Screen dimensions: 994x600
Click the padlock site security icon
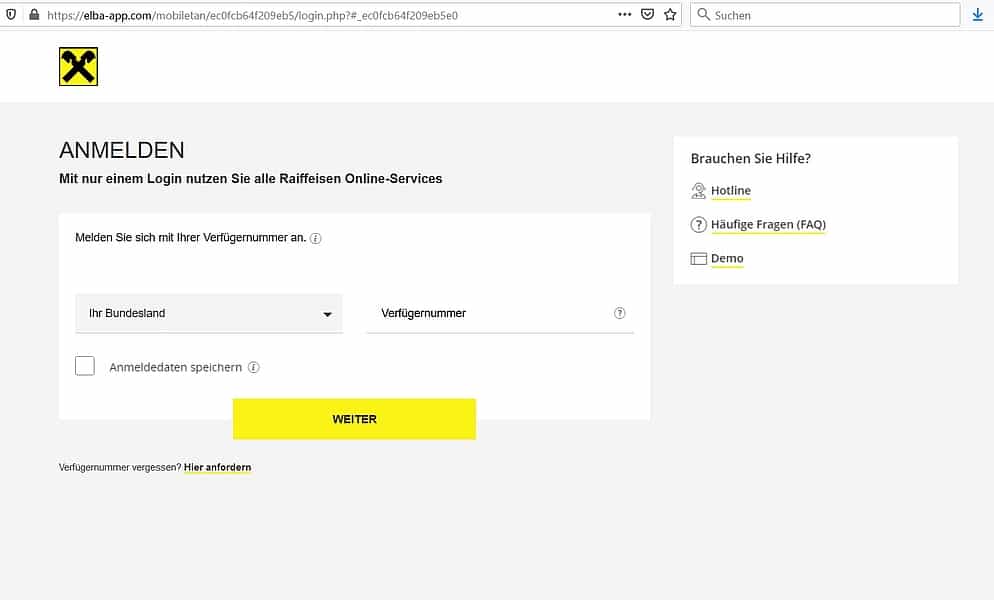coord(34,14)
